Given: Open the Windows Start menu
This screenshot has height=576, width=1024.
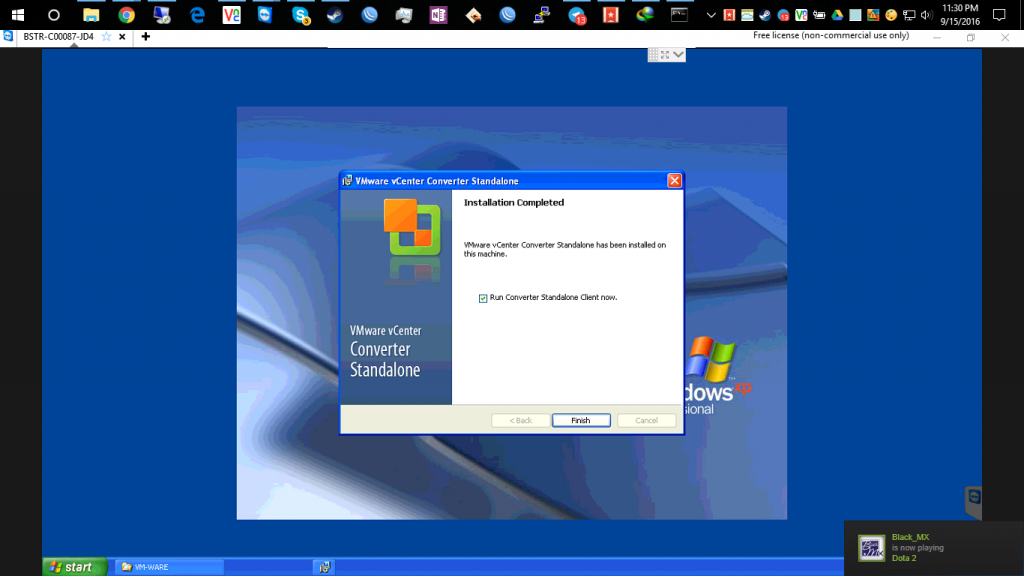Looking at the screenshot, I should point(18,14).
